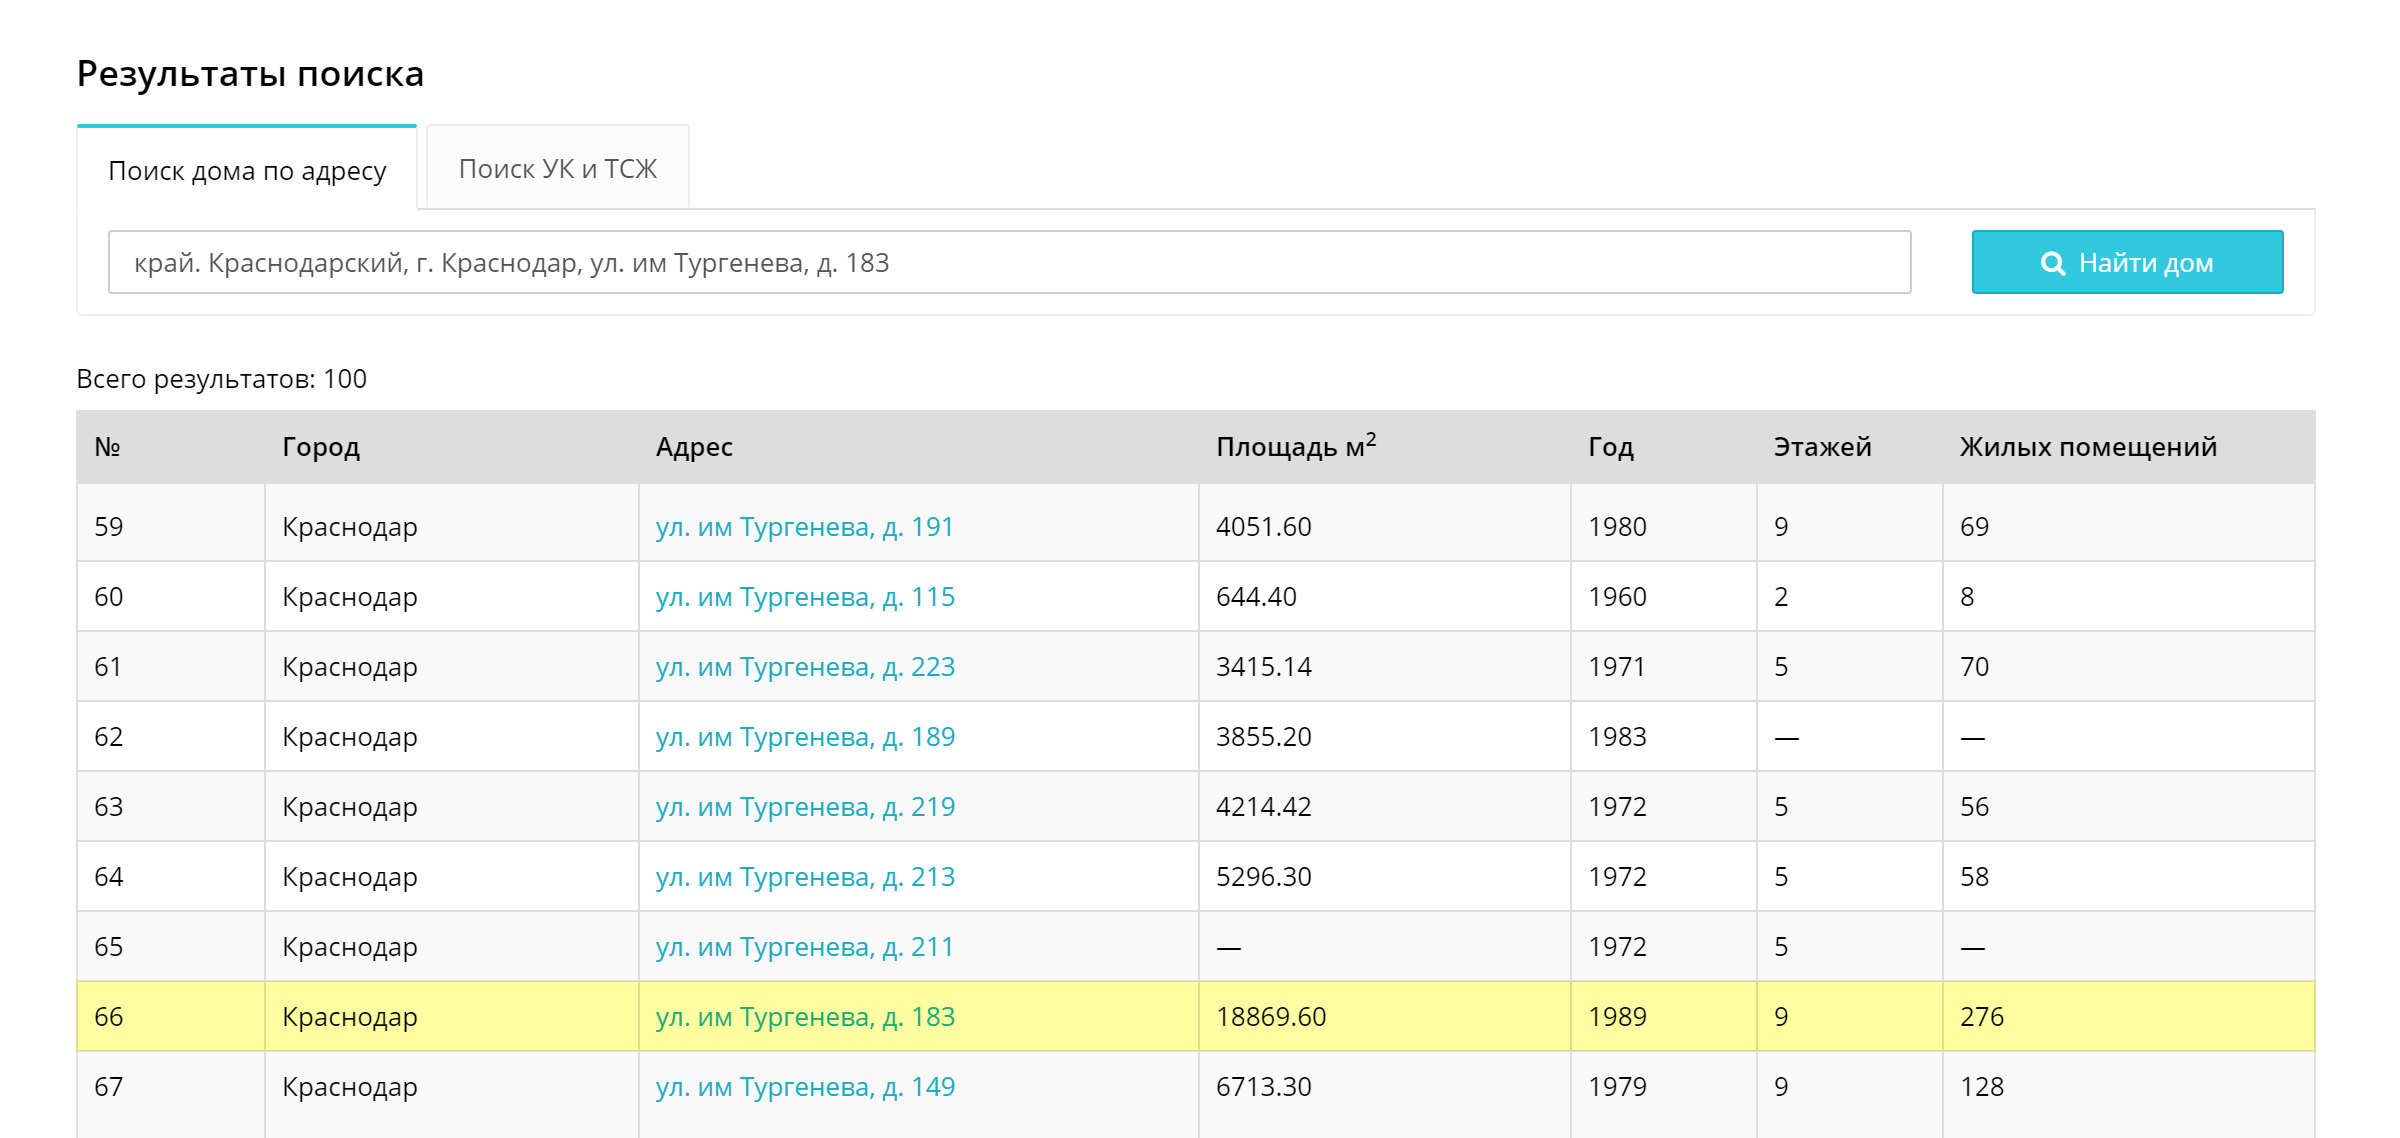Open highlighted link ул. им Тургенева, д. 183
2400x1138 pixels.
click(x=804, y=1017)
